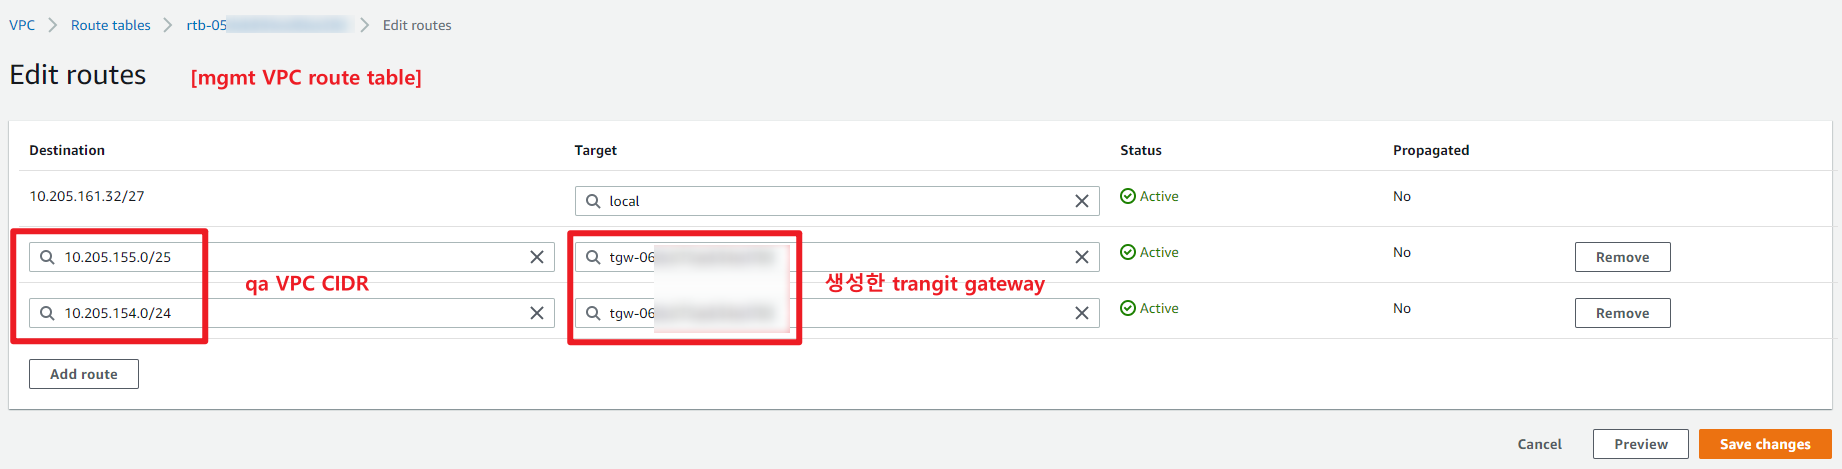Cancel editing routes
Viewport: 1842px width, 469px height.
tap(1539, 444)
